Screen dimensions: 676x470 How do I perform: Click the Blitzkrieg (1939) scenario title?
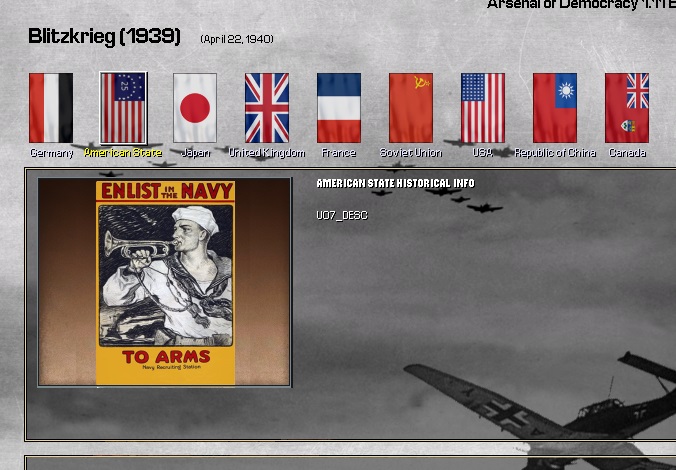pyautogui.click(x=104, y=37)
